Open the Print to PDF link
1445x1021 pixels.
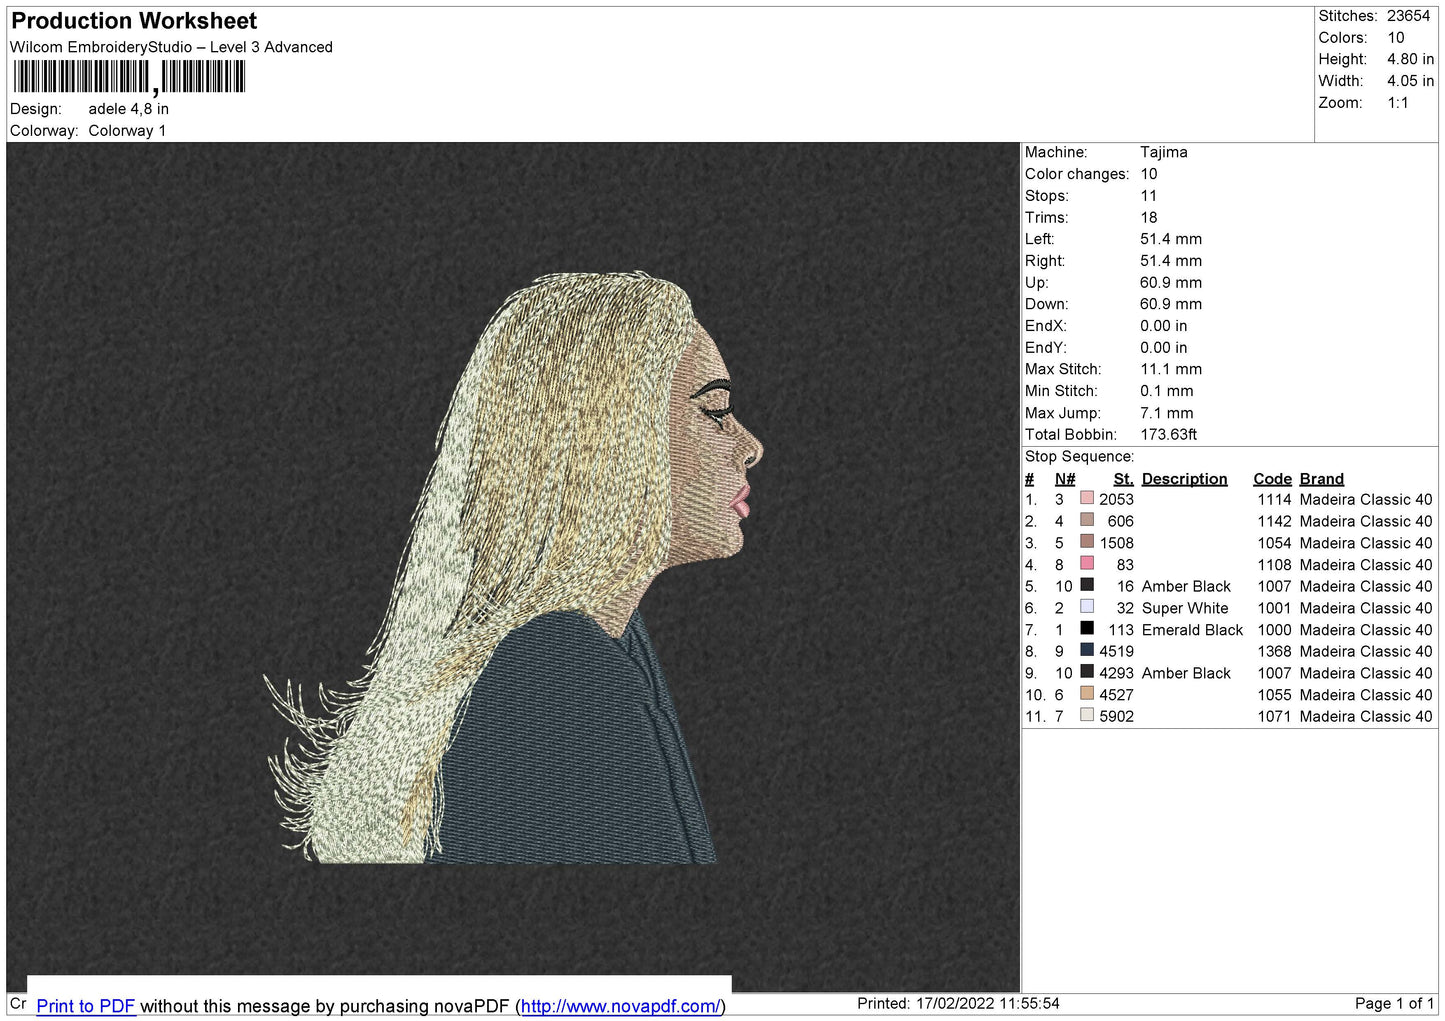86,1006
